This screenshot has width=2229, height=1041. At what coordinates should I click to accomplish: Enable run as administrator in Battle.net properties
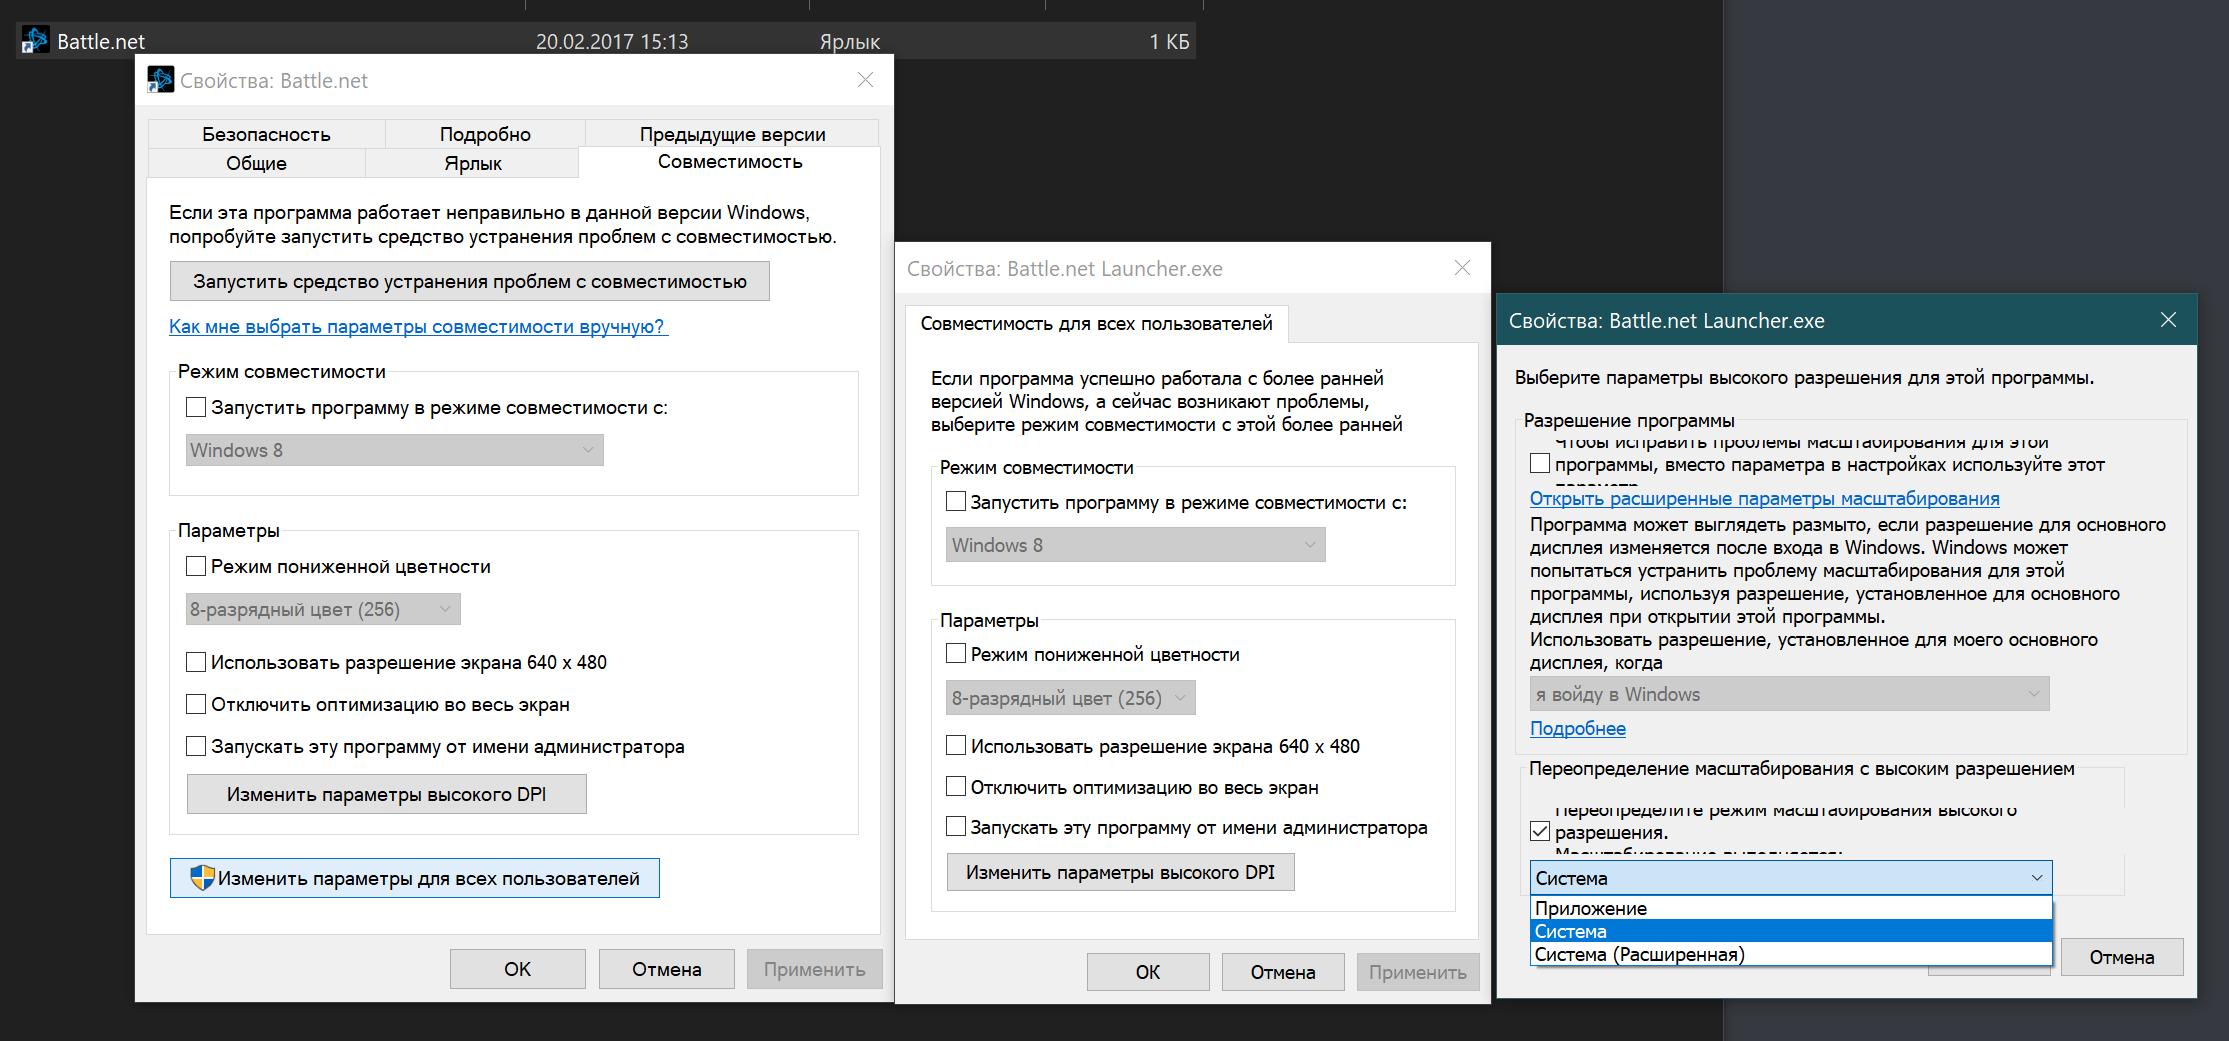(x=196, y=746)
